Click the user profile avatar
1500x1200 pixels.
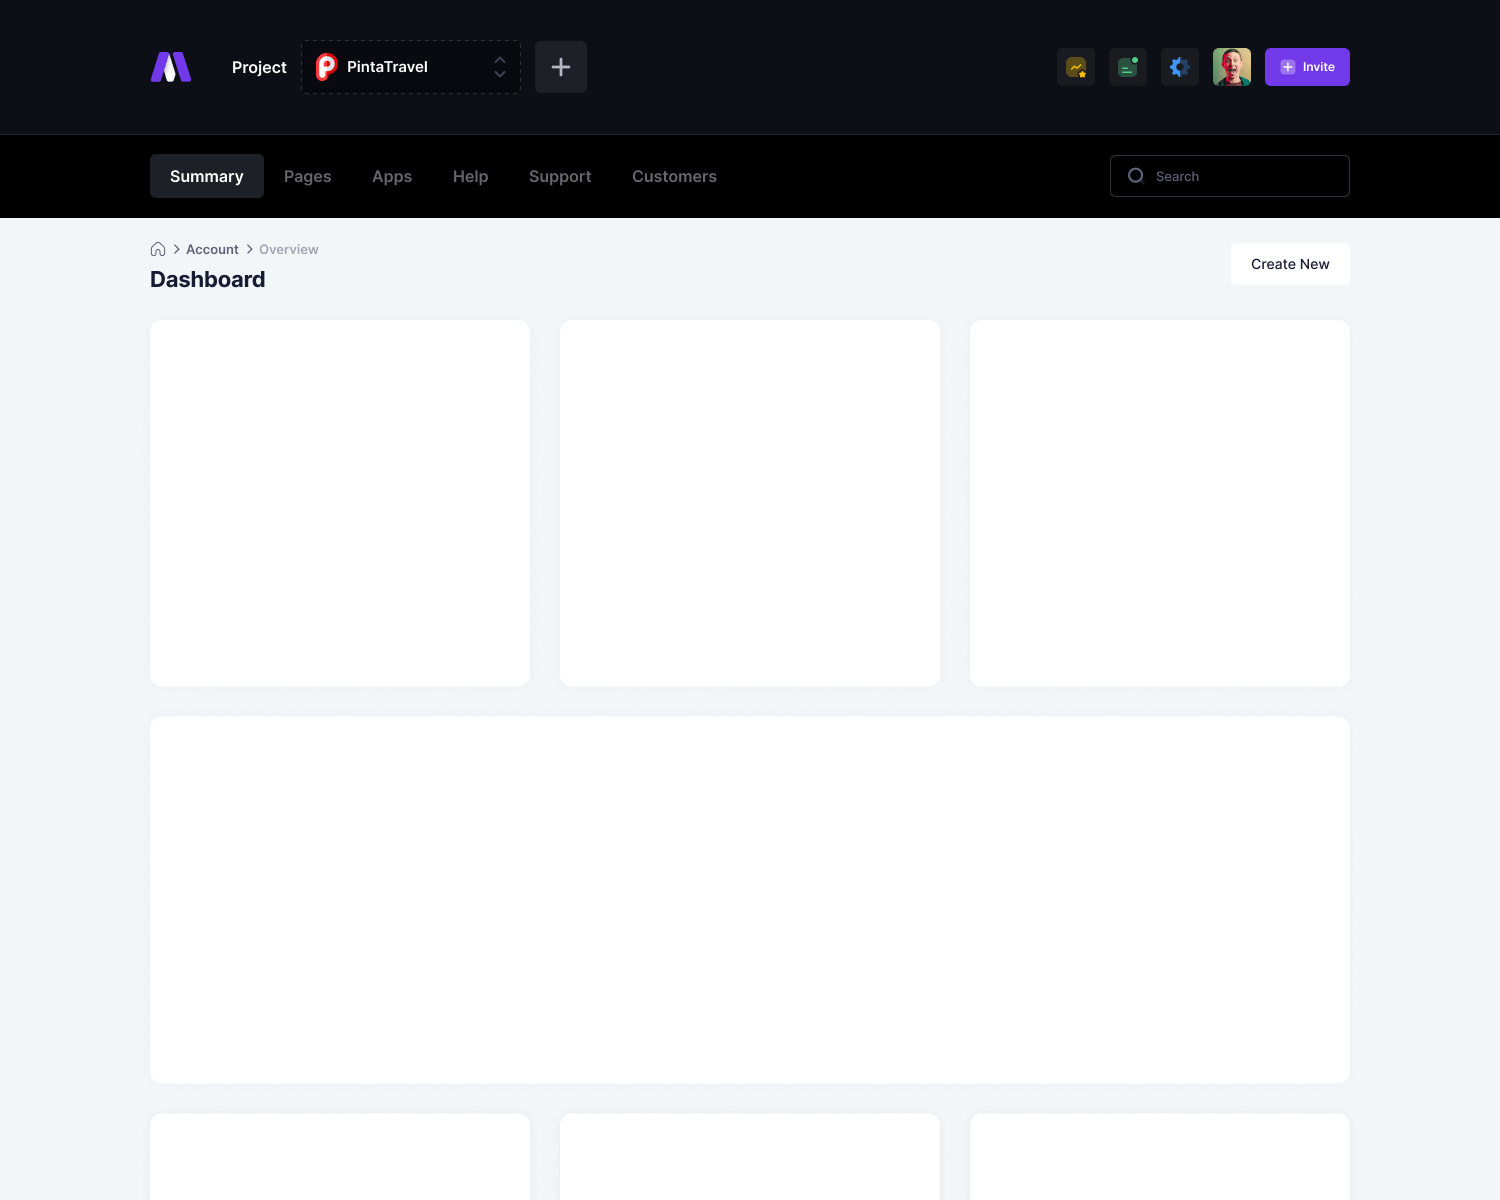click(1232, 67)
